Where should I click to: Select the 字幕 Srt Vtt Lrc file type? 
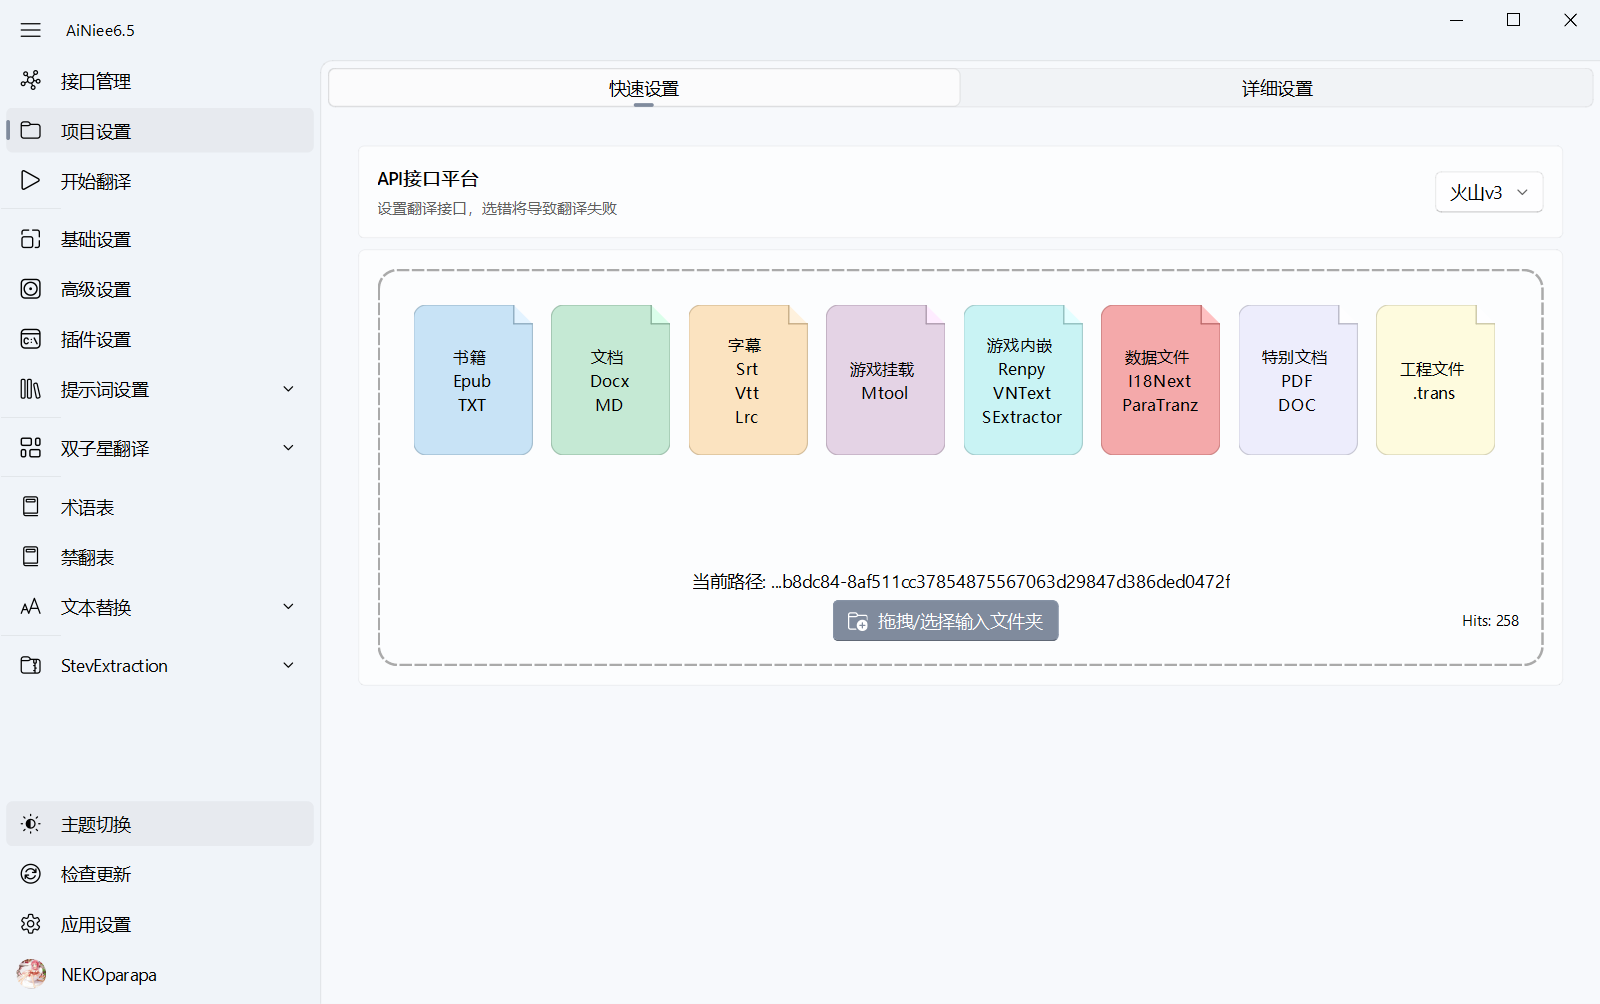[x=748, y=380]
